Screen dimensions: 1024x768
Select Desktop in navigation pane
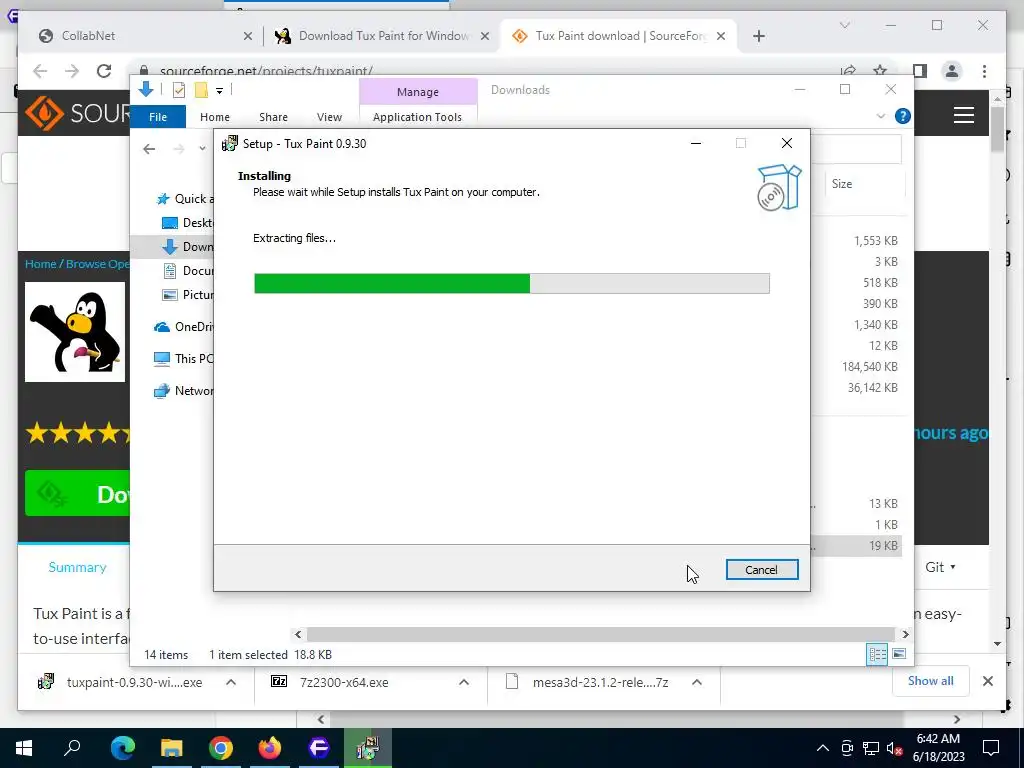187,223
